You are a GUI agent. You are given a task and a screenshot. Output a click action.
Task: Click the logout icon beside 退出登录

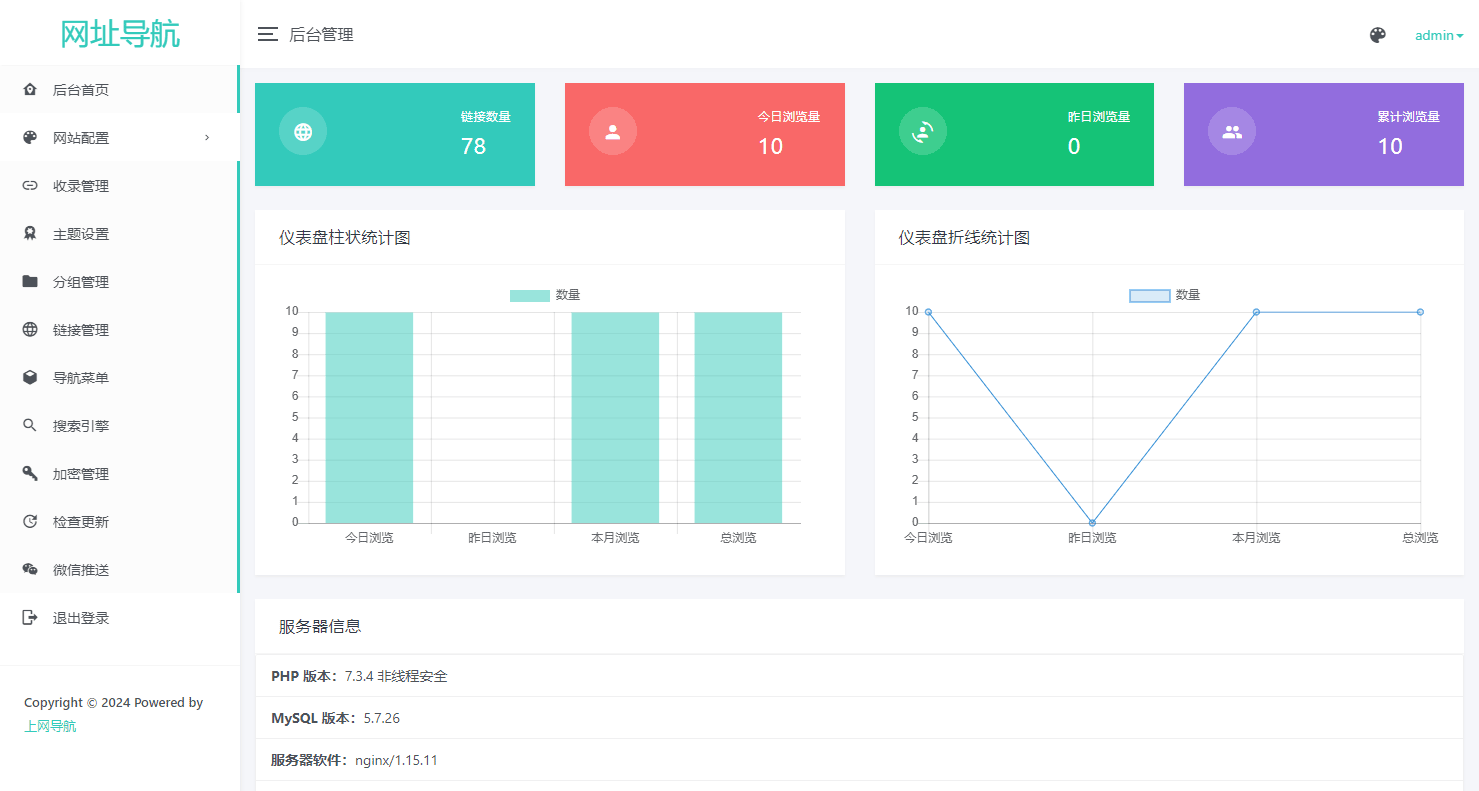coord(30,618)
